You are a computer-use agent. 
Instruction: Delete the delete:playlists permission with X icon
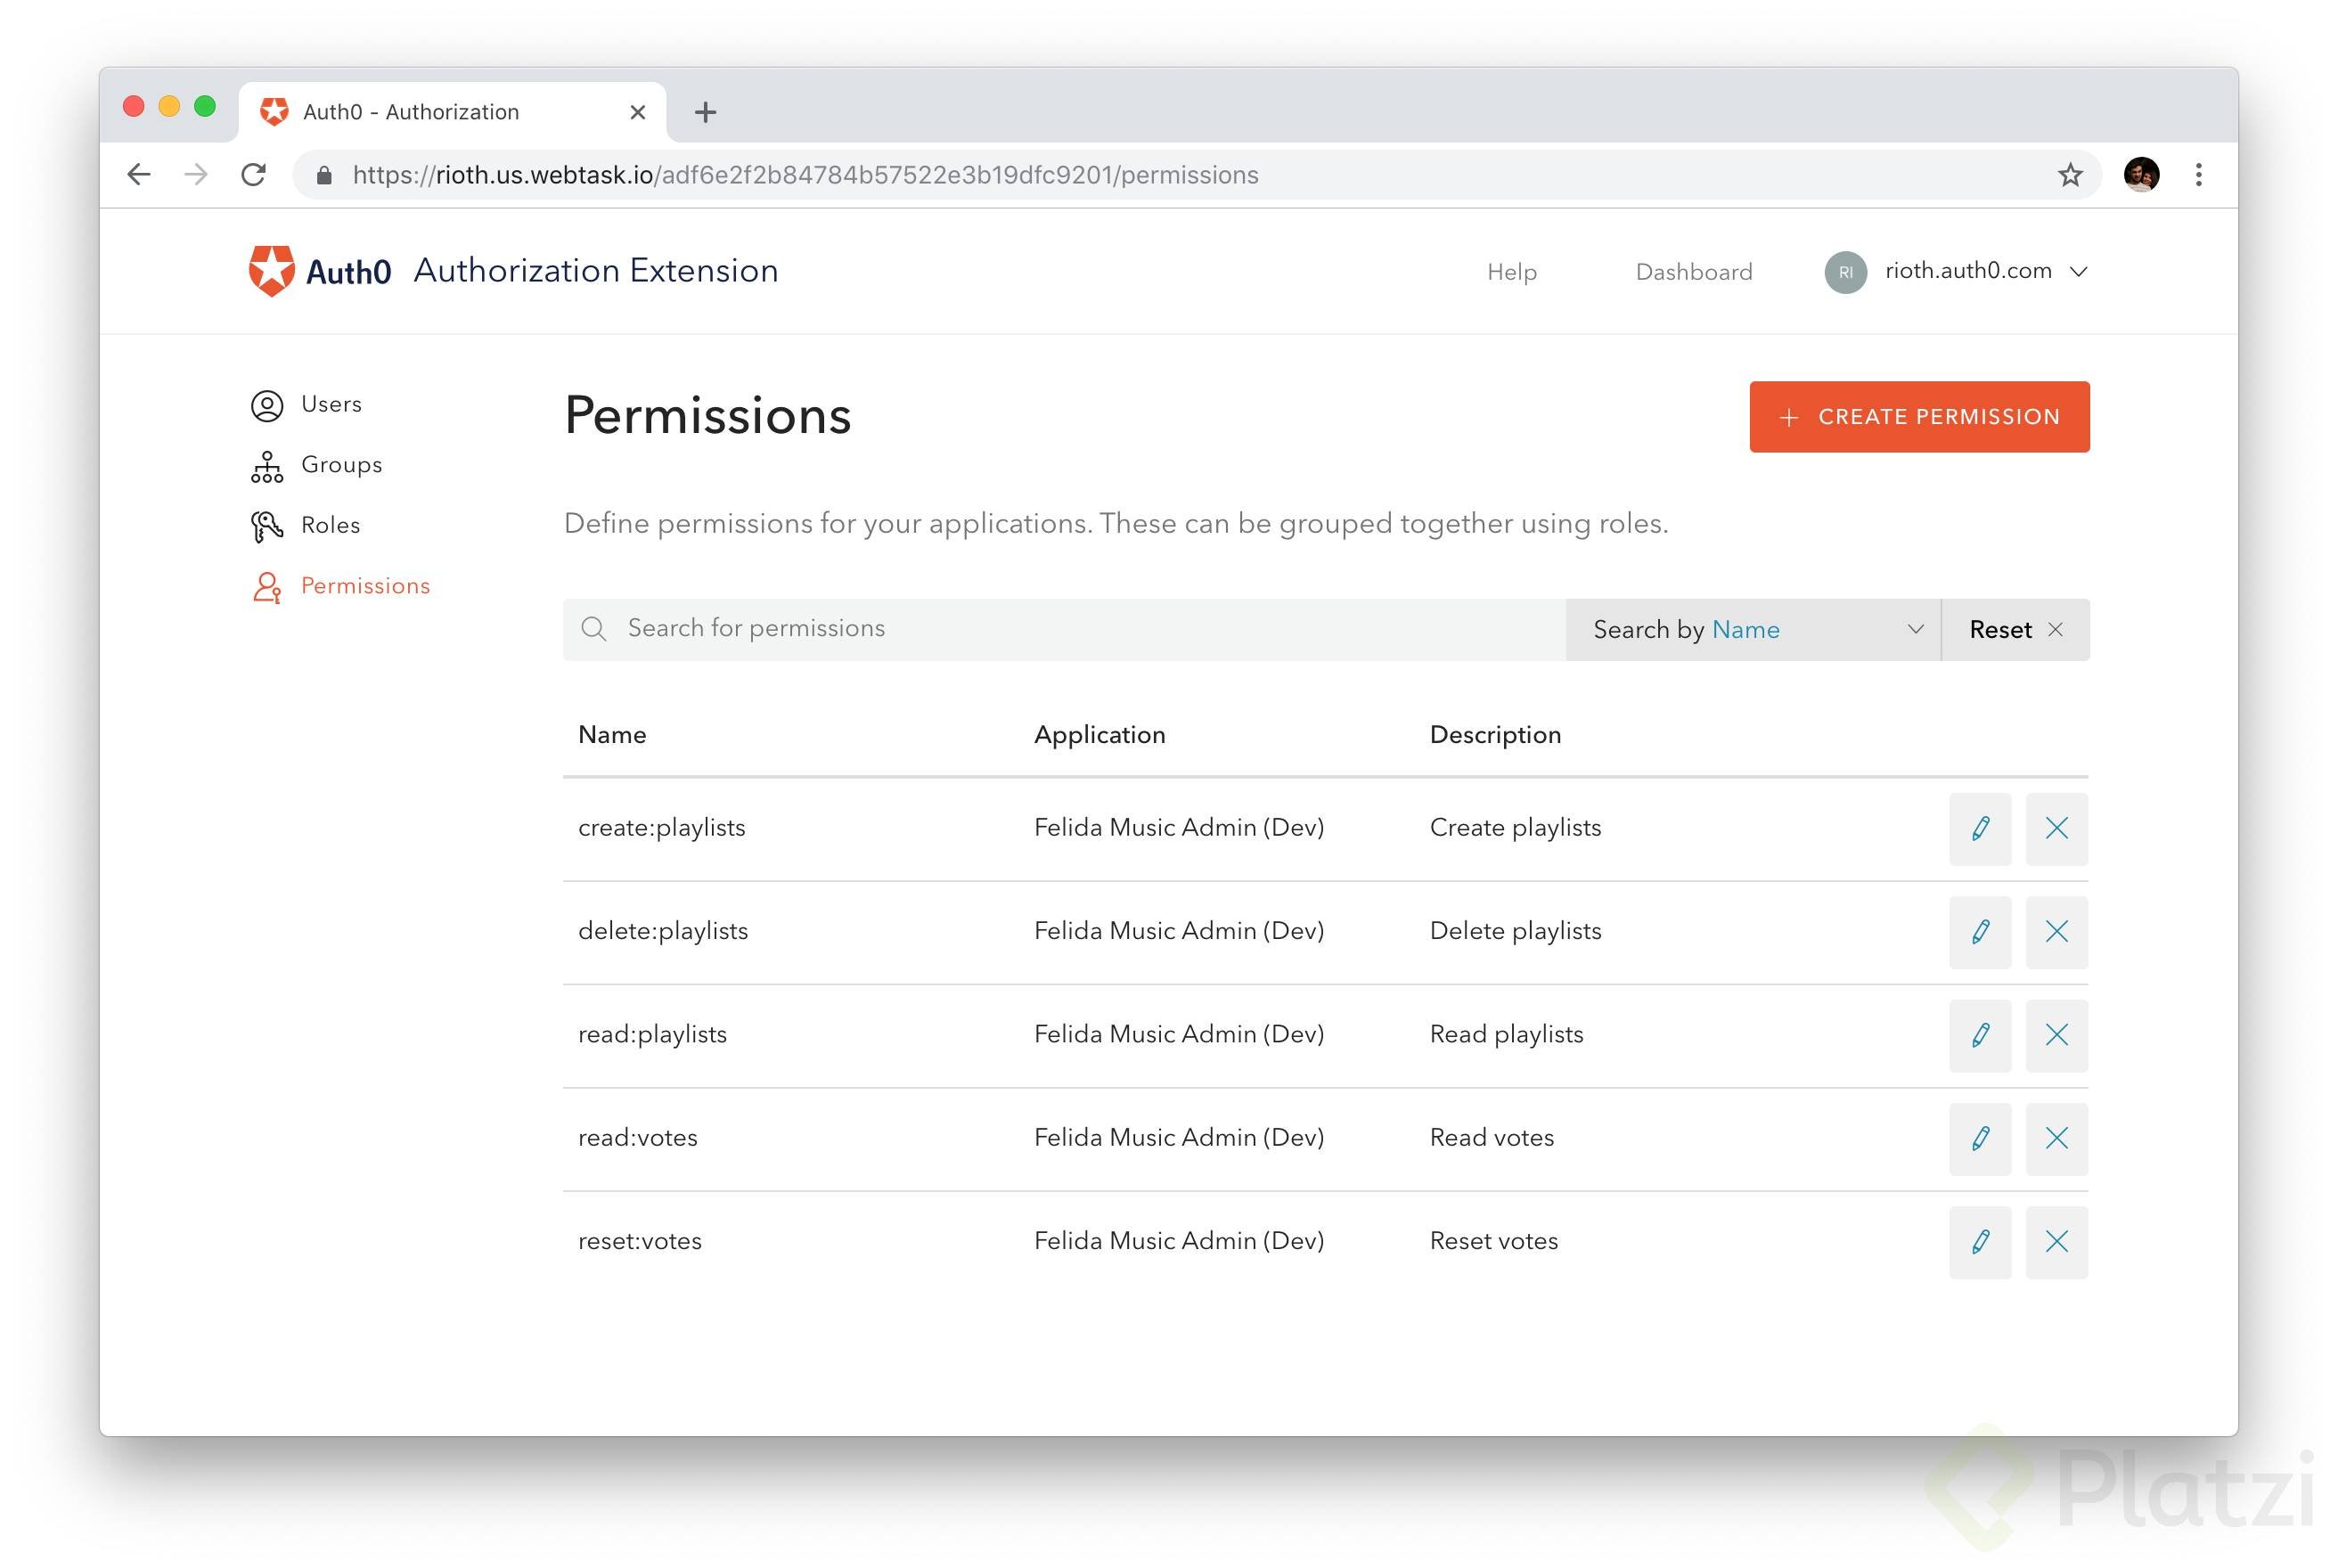(x=2055, y=931)
